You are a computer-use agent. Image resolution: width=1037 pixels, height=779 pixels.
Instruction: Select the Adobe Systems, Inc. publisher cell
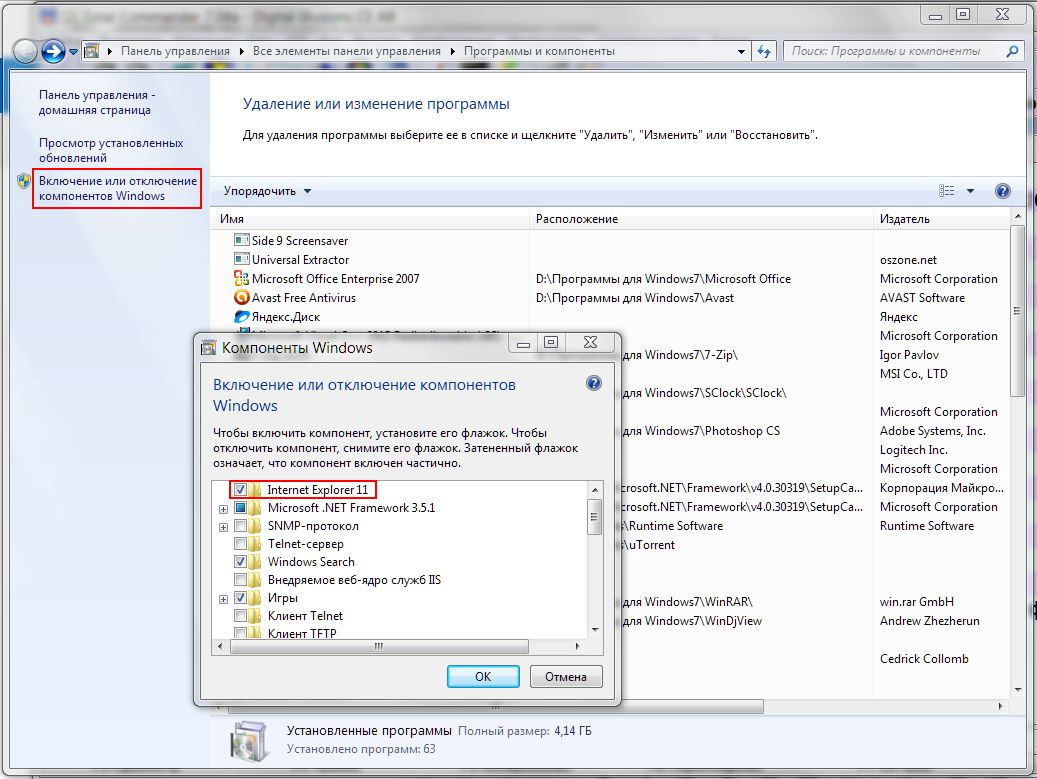tap(933, 430)
